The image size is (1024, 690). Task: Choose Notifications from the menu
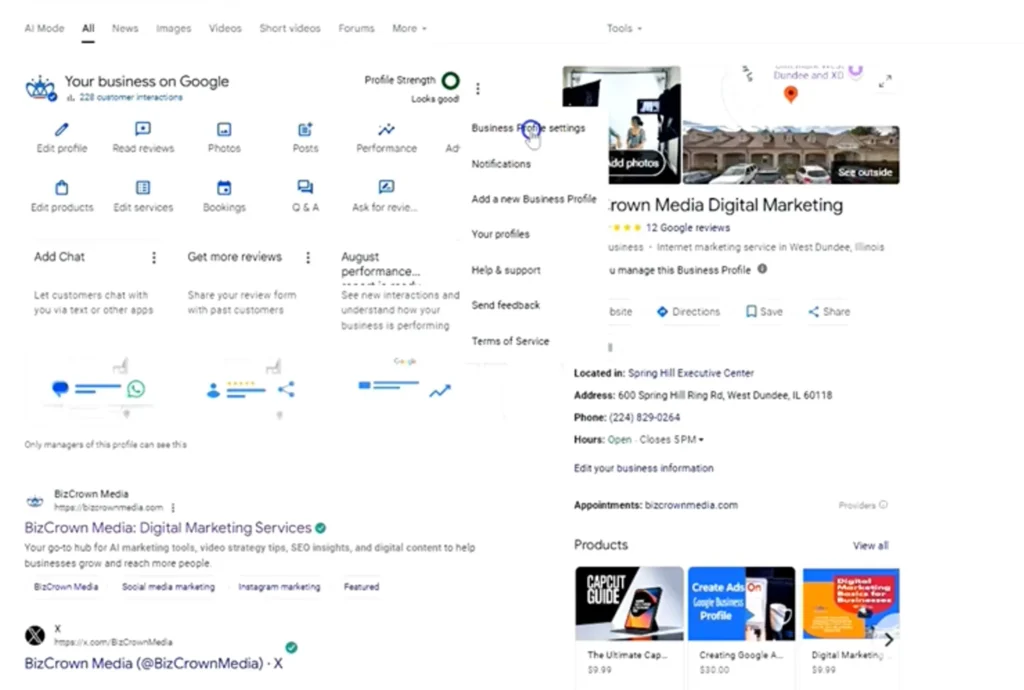point(501,164)
